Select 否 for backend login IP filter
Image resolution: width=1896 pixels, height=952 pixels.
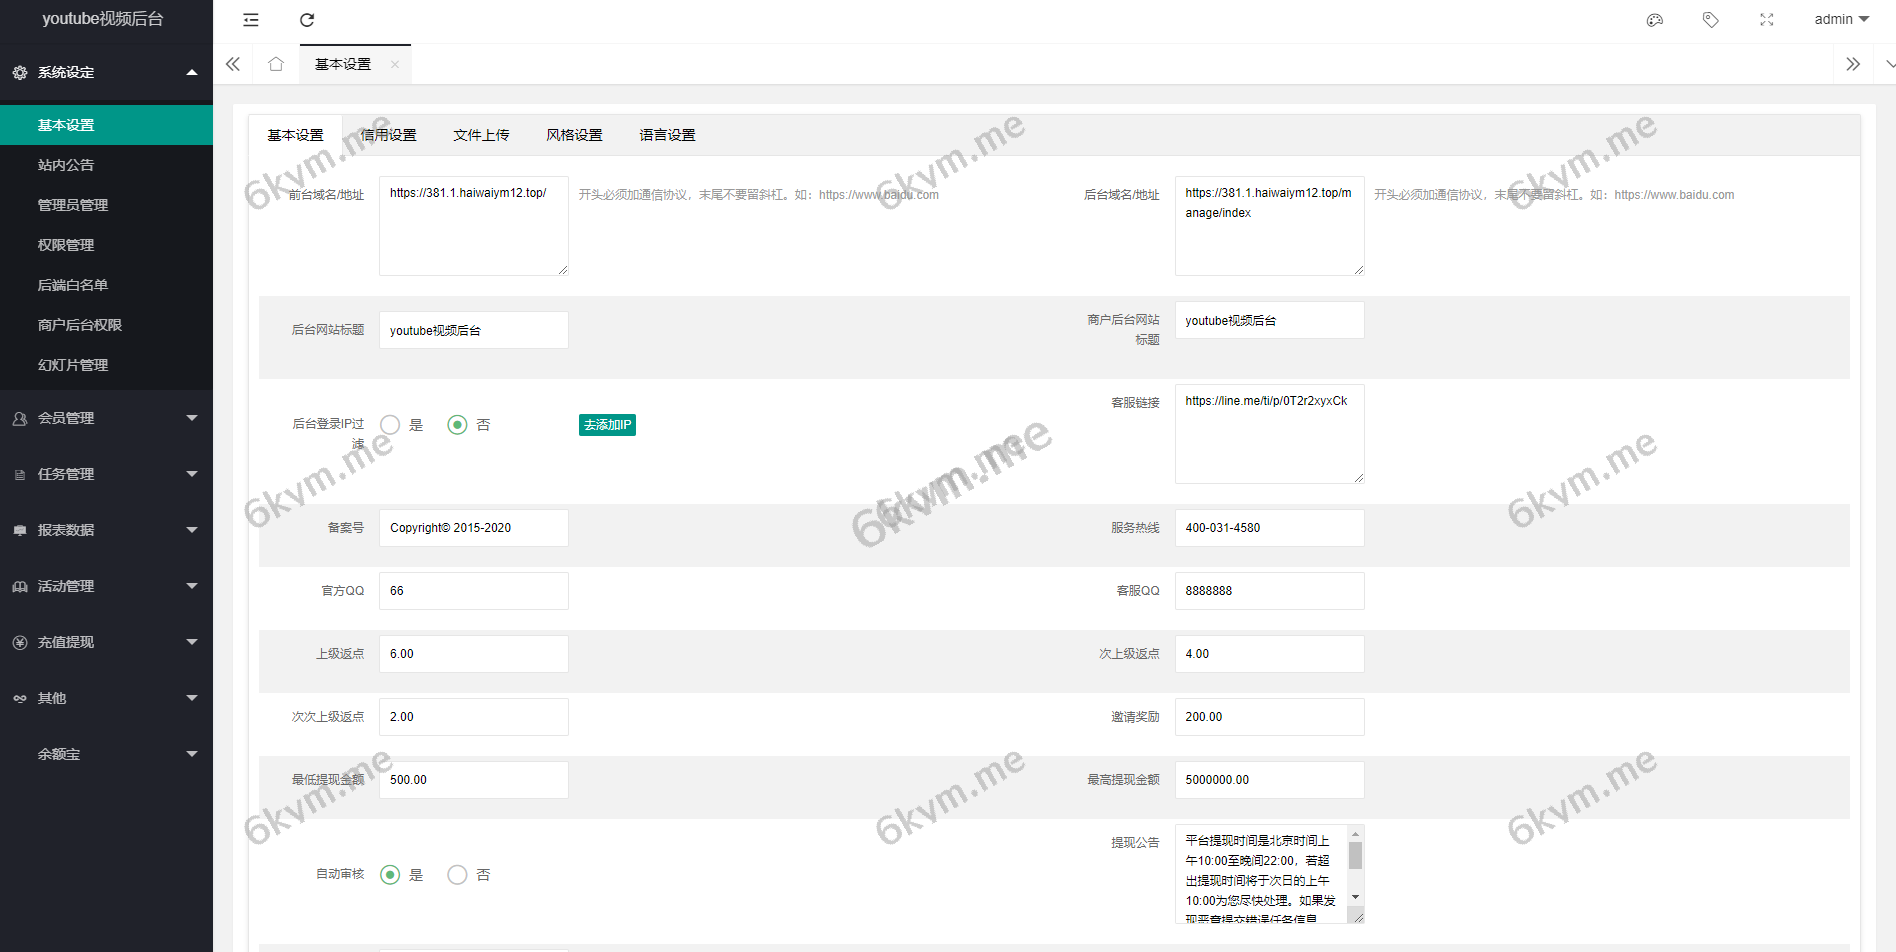click(457, 425)
